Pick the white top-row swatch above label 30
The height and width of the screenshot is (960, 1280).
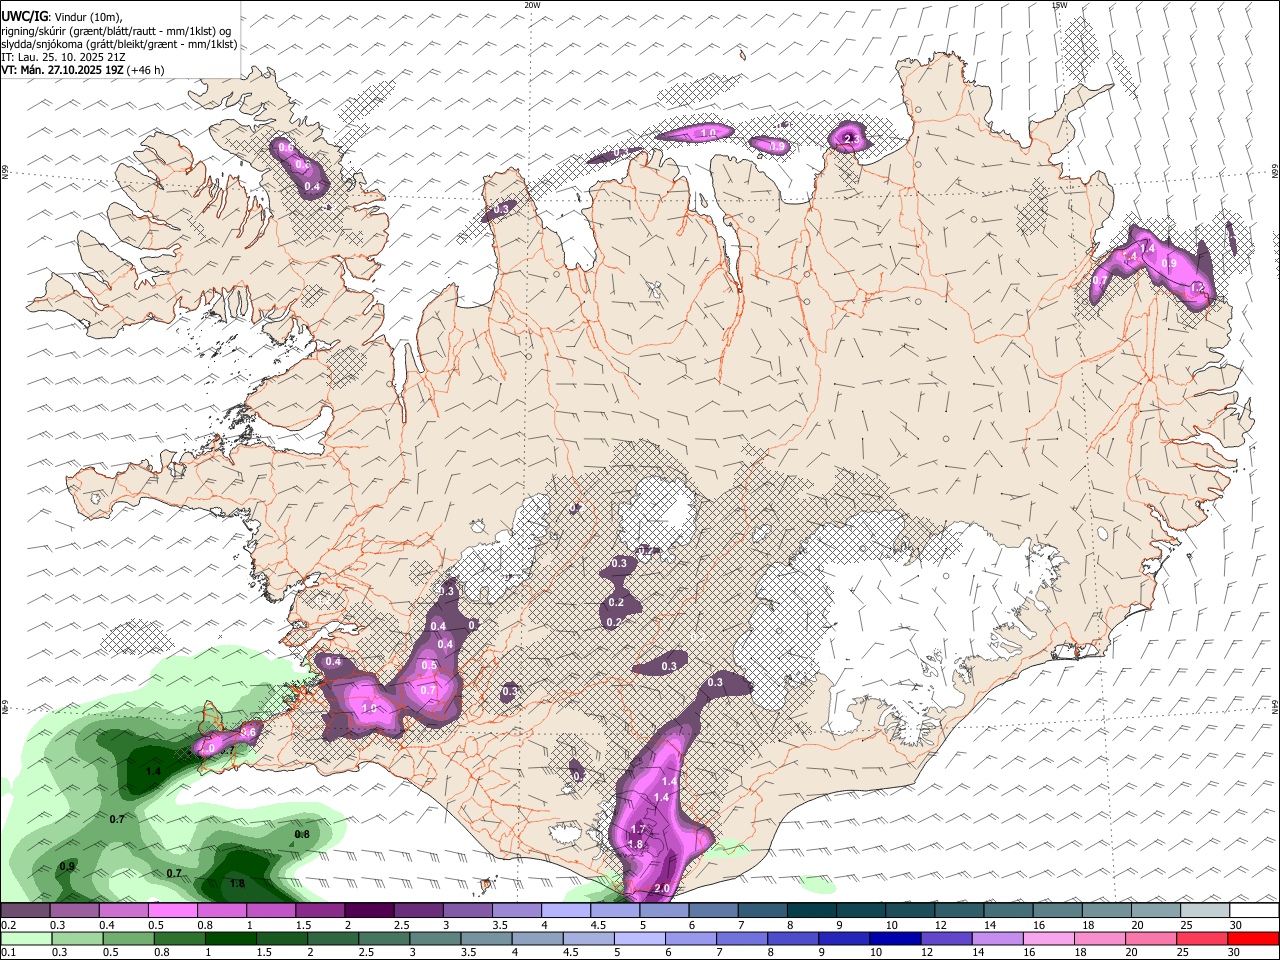click(x=1254, y=911)
